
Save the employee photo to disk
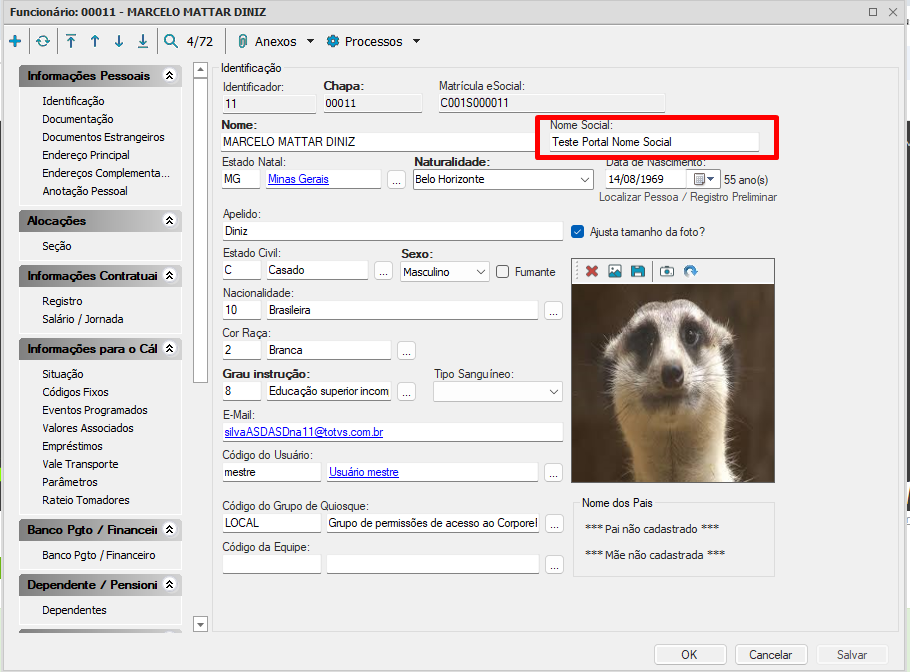point(638,271)
